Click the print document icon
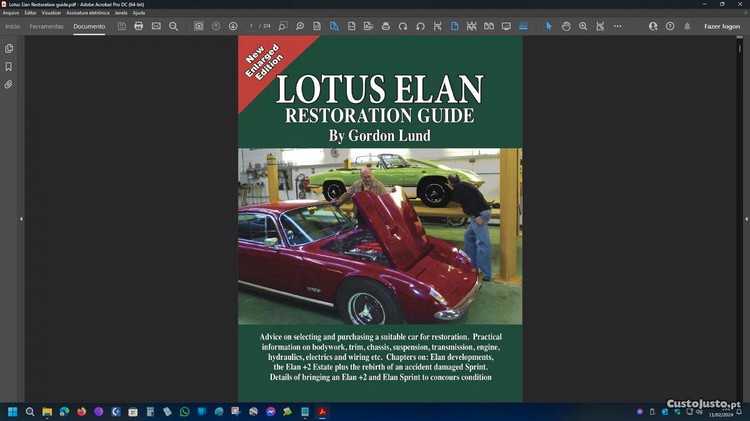This screenshot has height=421, width=750. pos(139,26)
